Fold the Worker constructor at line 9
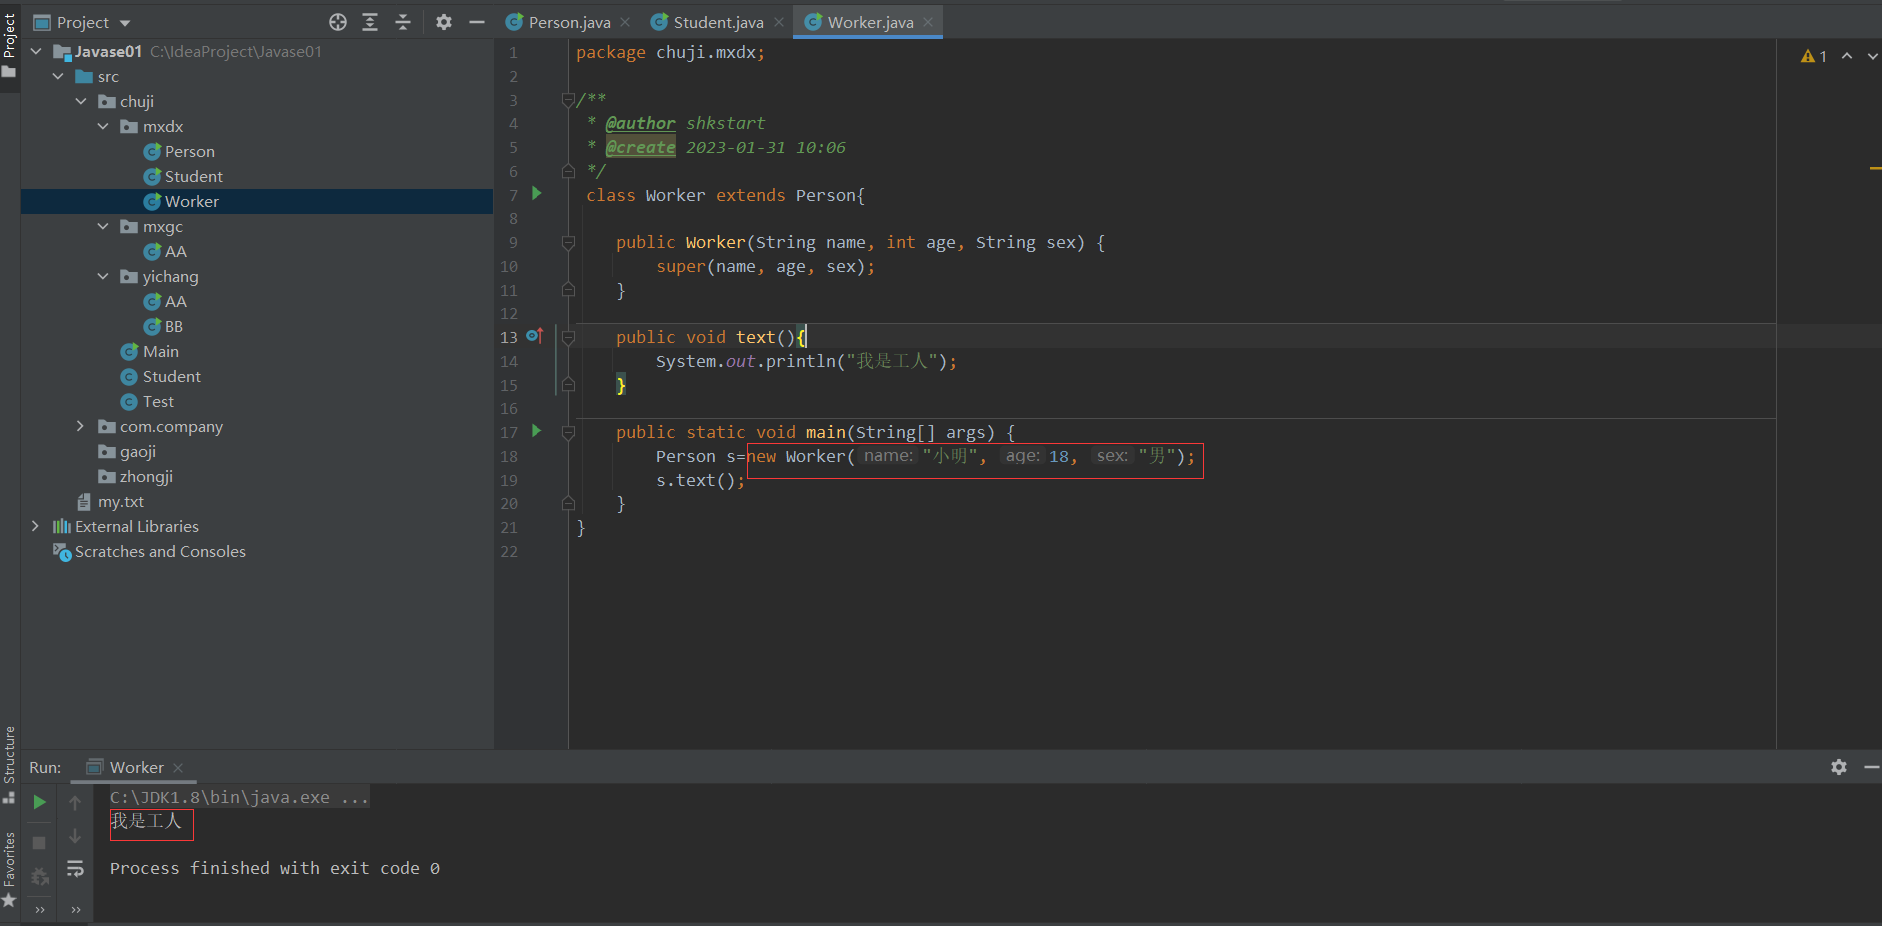This screenshot has width=1882, height=926. 568,242
